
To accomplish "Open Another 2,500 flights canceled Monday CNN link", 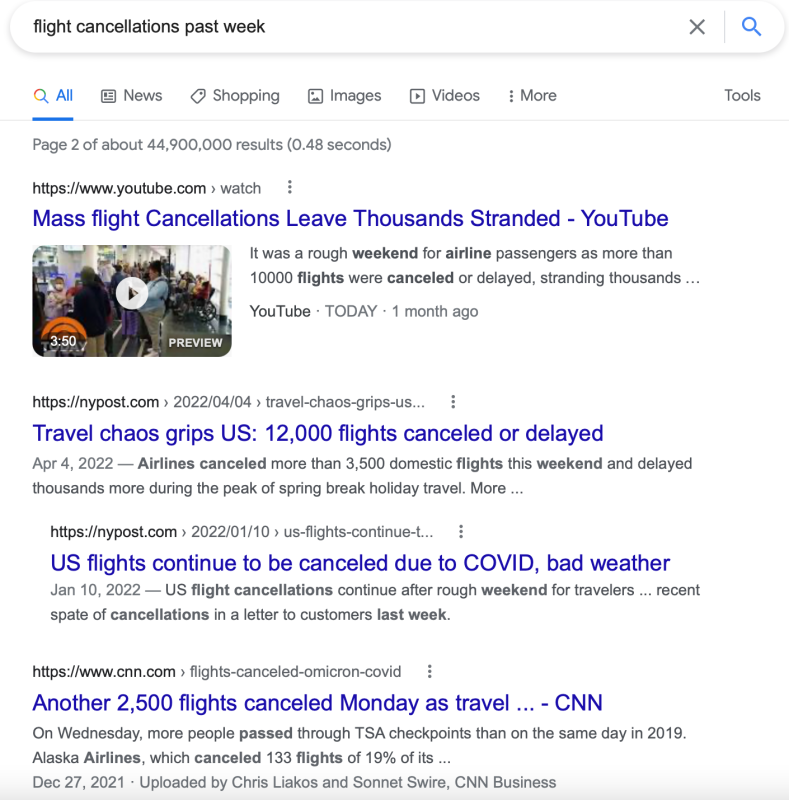I will (317, 703).
